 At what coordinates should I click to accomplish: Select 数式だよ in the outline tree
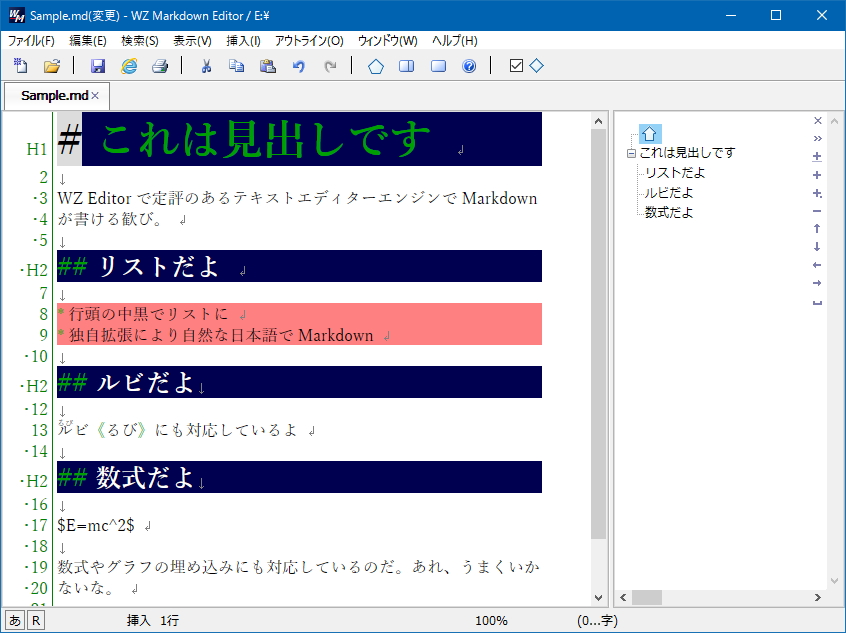(x=669, y=213)
